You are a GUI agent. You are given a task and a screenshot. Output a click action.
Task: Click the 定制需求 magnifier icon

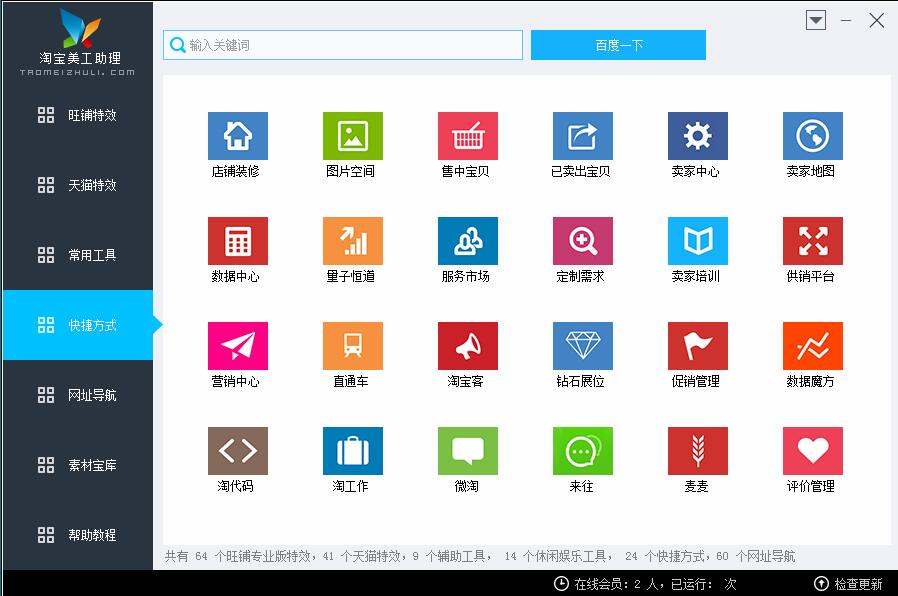tap(582, 240)
